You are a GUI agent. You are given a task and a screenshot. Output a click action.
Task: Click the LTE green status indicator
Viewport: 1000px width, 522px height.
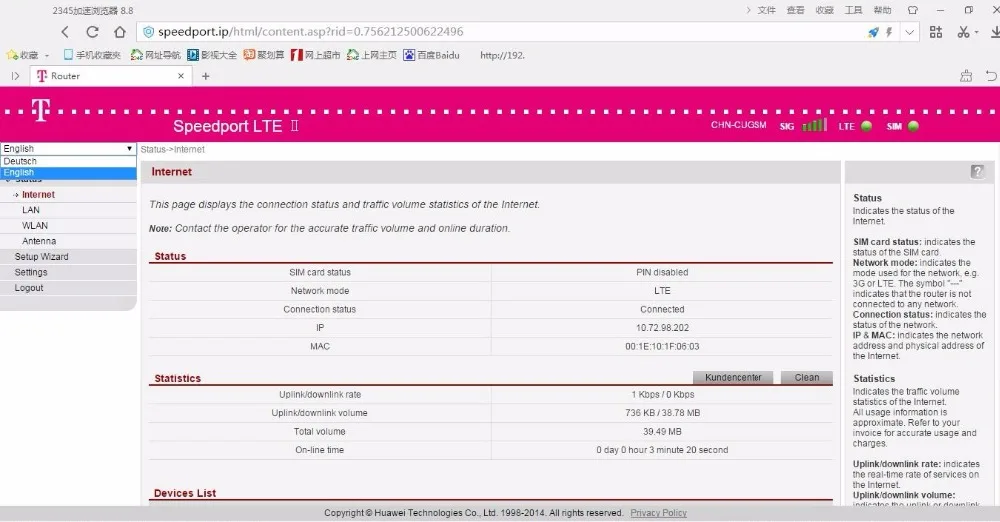click(x=866, y=126)
